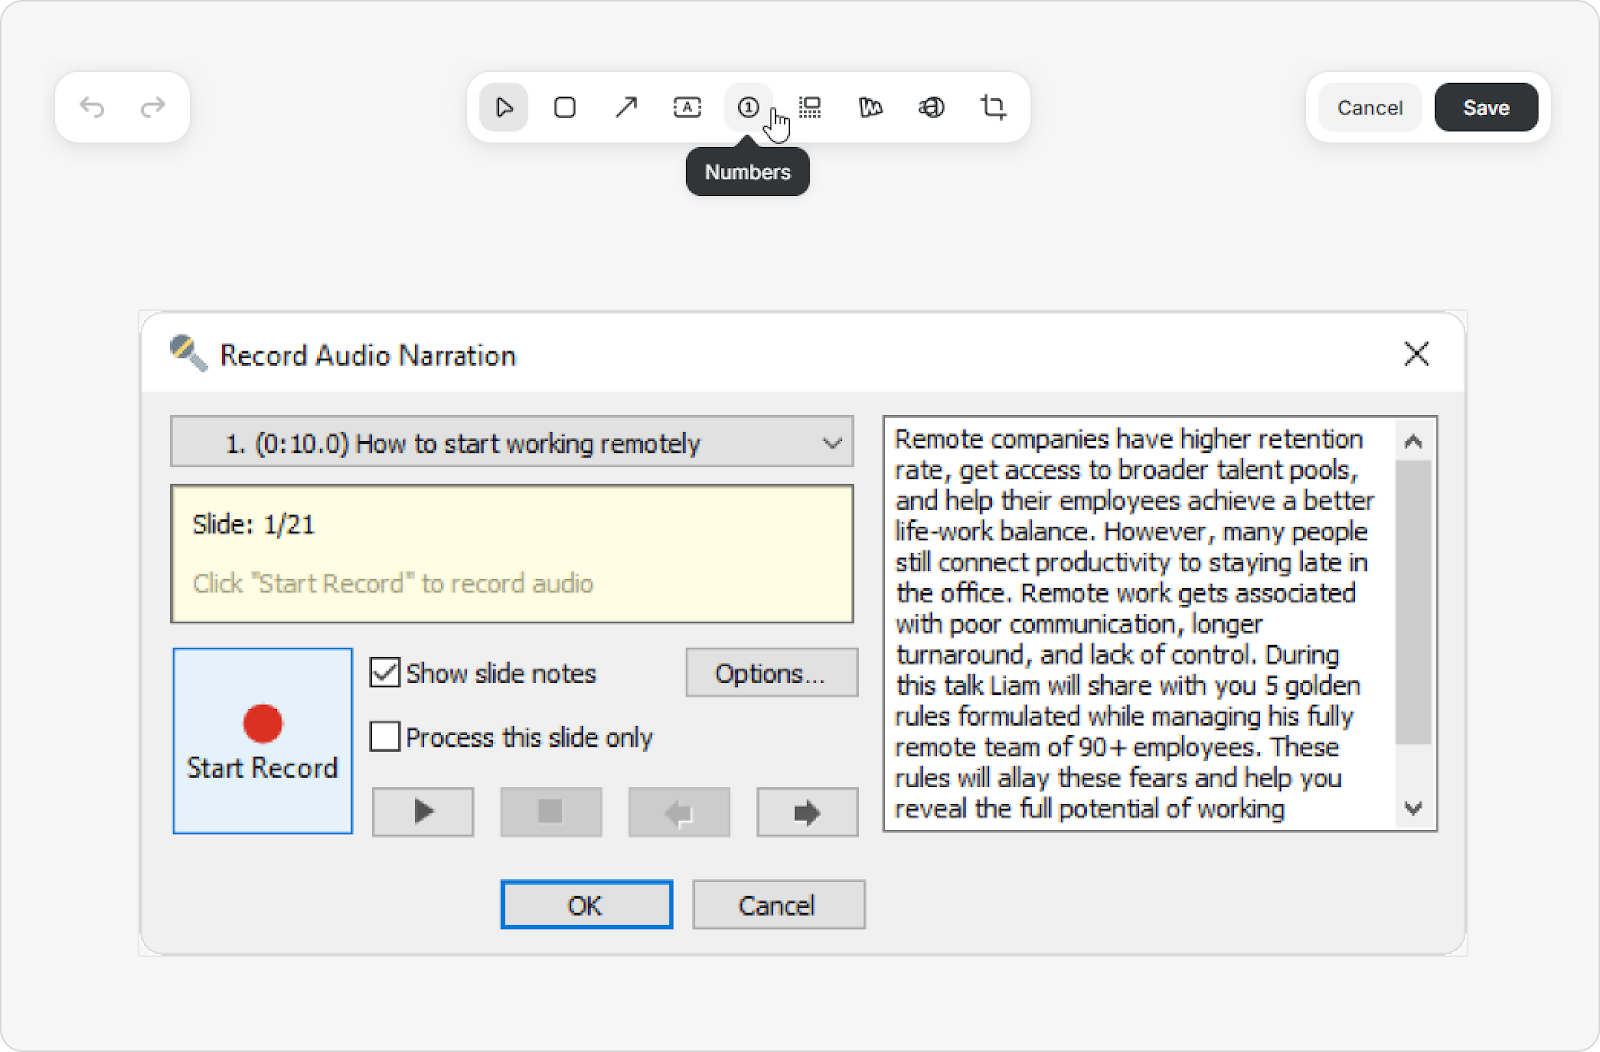The height and width of the screenshot is (1052, 1600).
Task: Open the Options... dialog
Action: (x=771, y=673)
